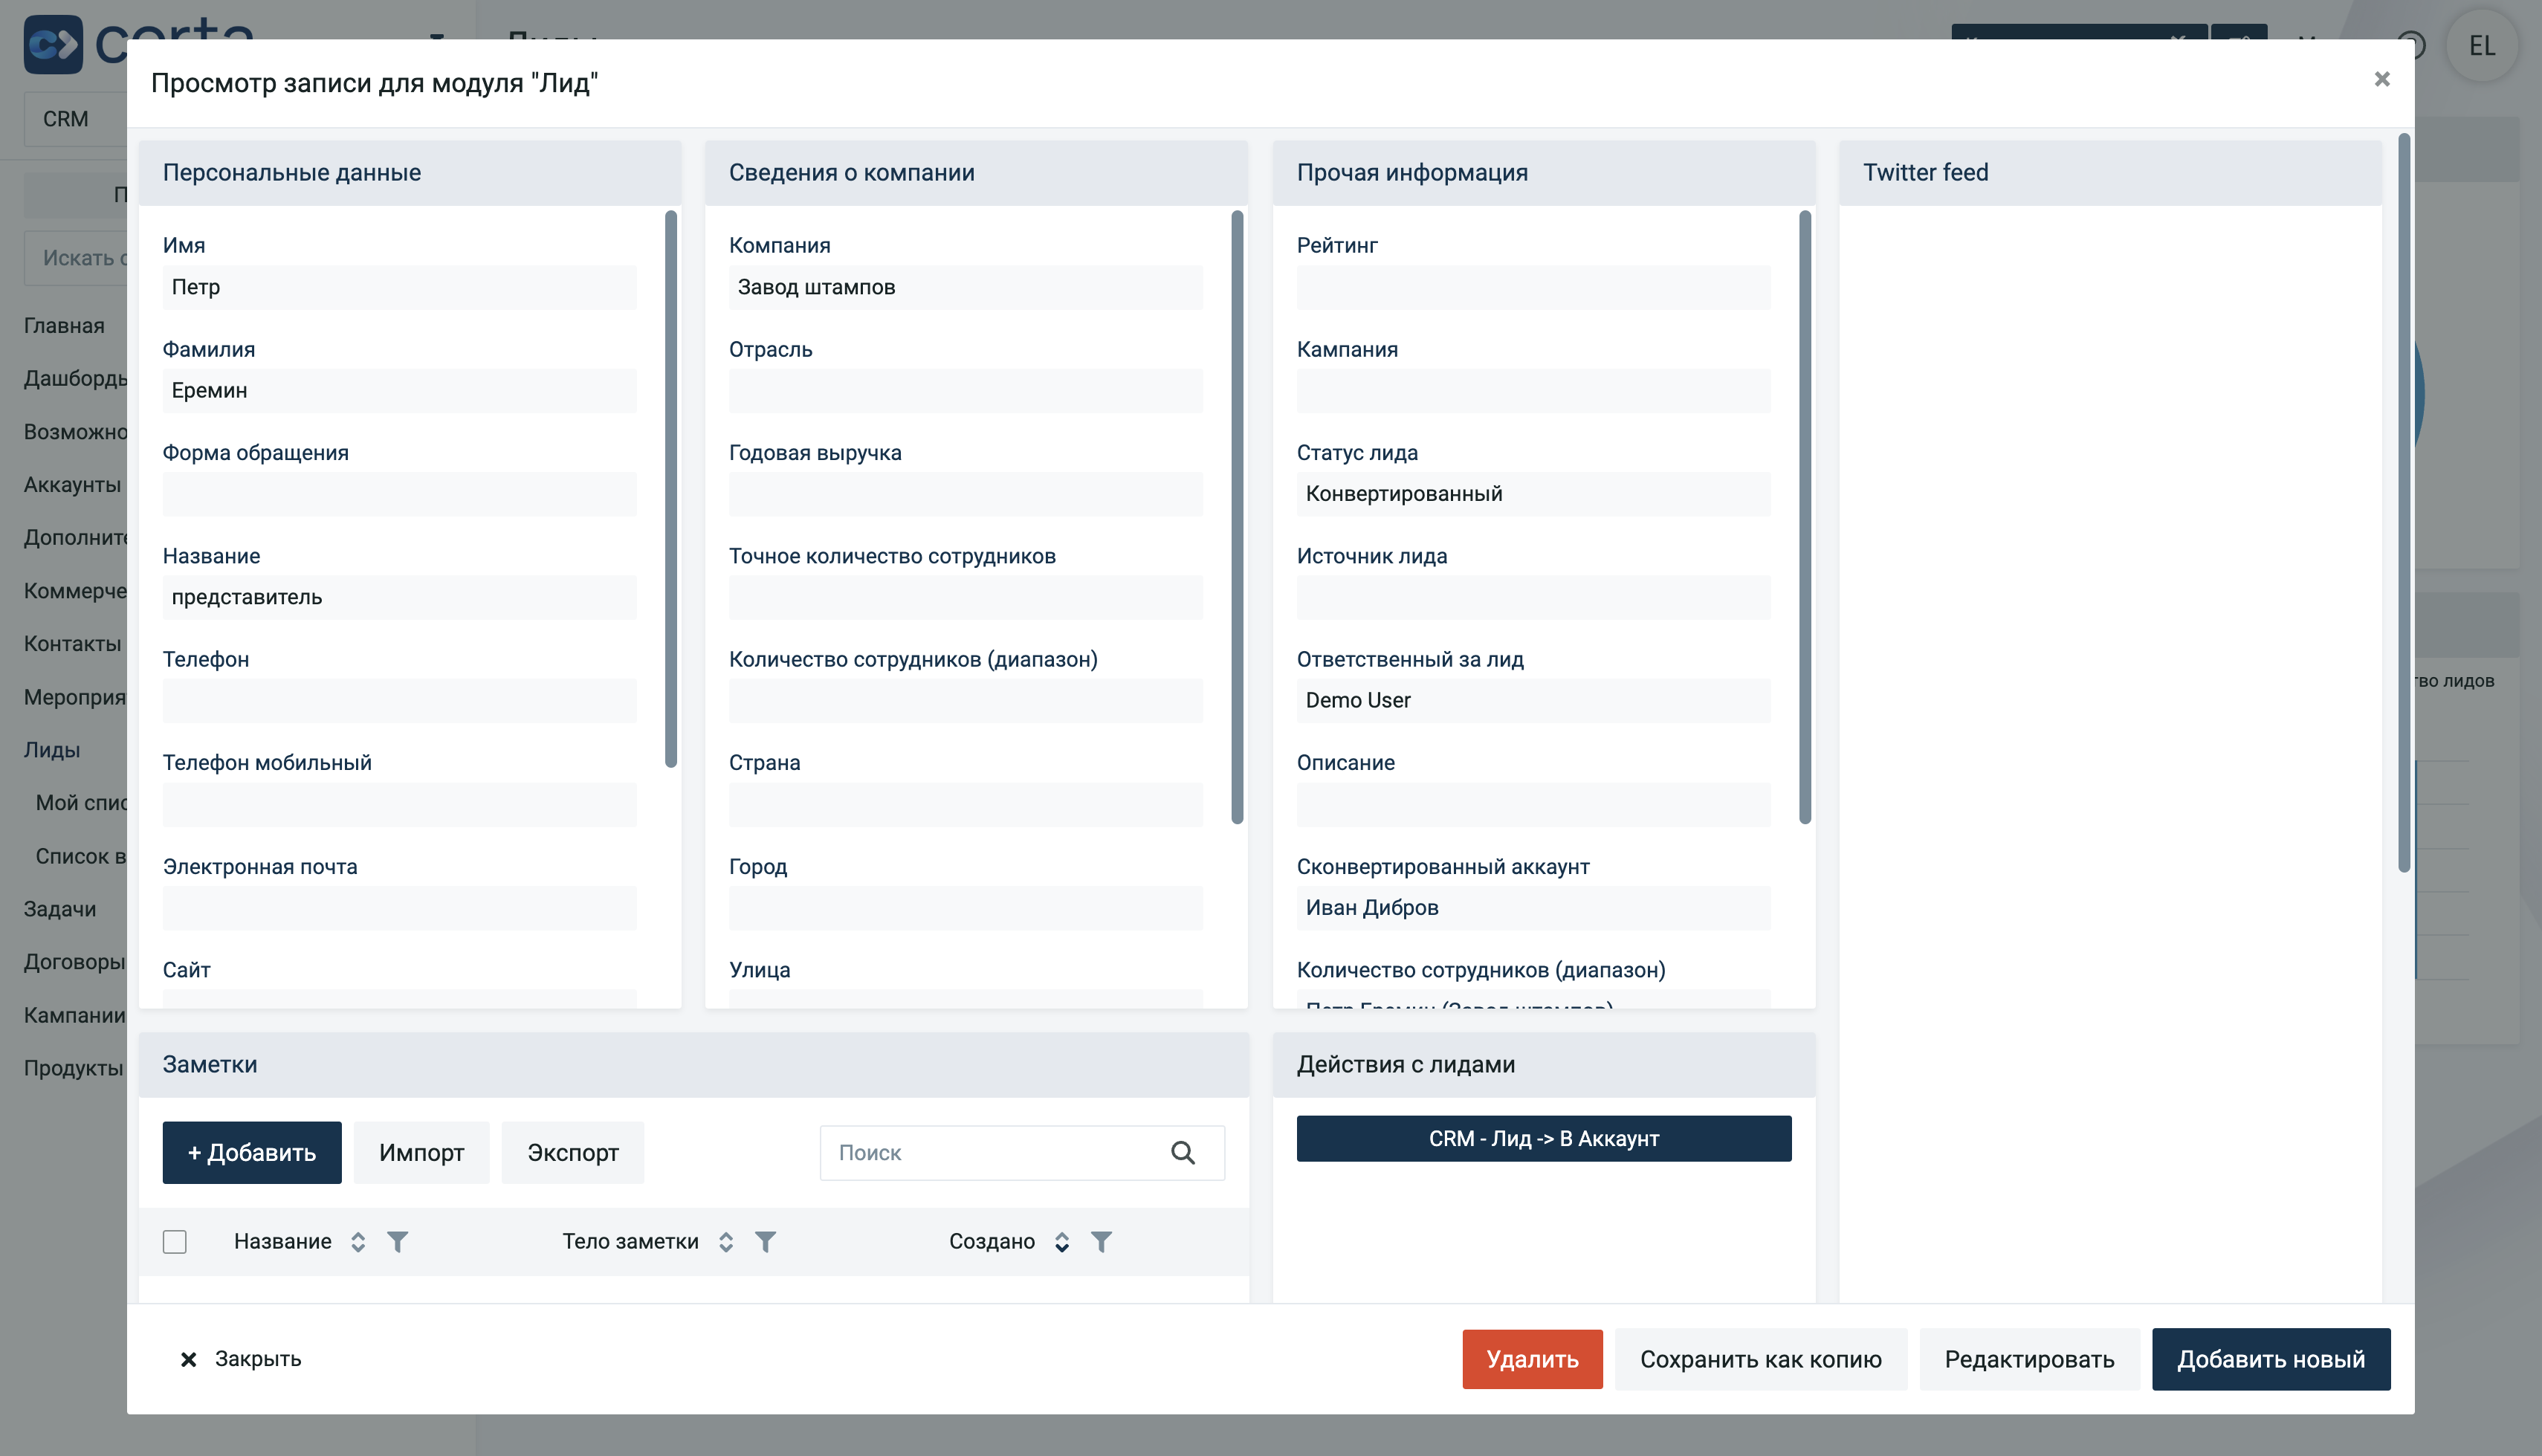Click the empty Телефон field
Image resolution: width=2542 pixels, height=1456 pixels.
[x=399, y=701]
